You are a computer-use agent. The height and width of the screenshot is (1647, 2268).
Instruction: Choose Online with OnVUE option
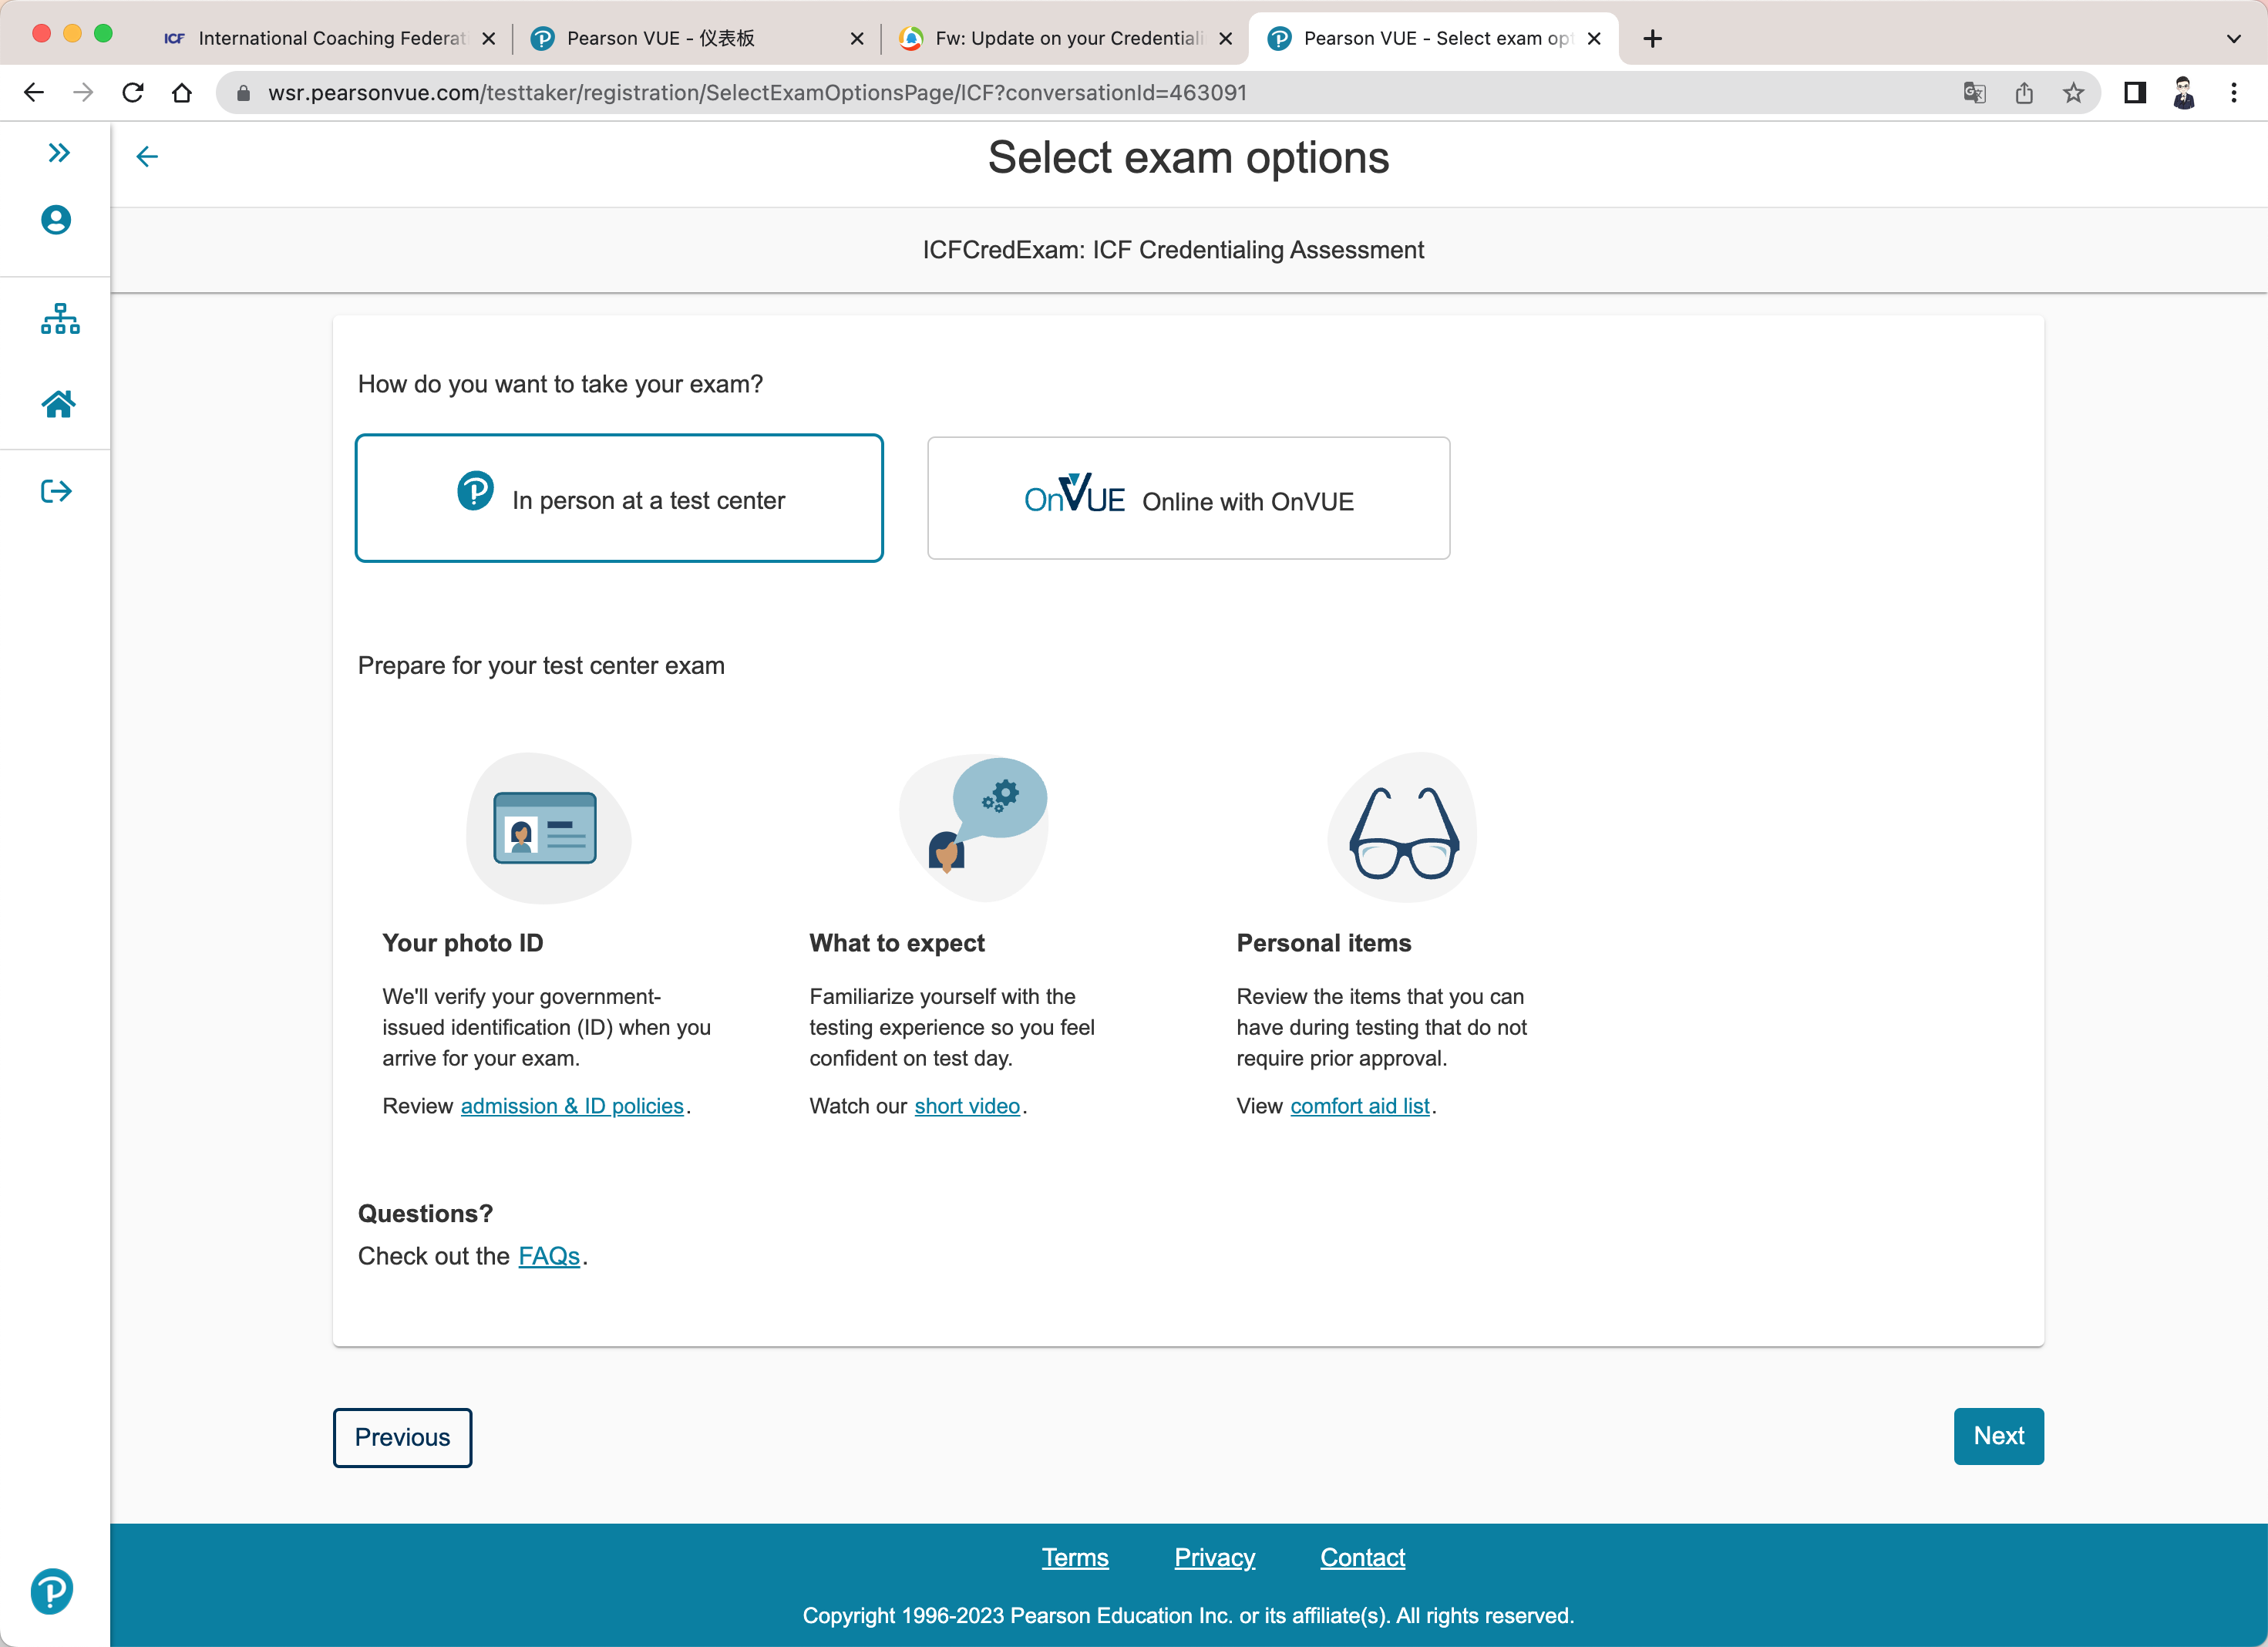[x=1188, y=498]
